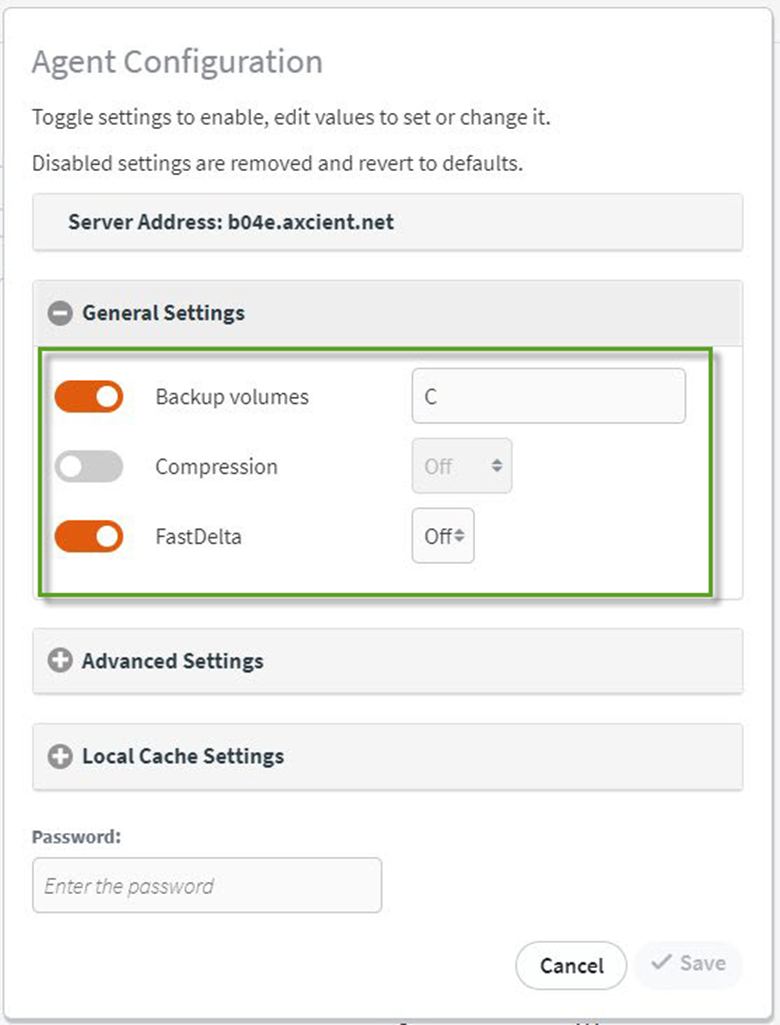Click the Cancel button

pyautogui.click(x=570, y=964)
